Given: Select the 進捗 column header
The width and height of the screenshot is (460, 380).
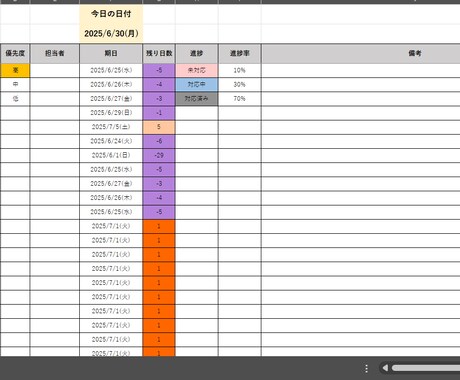Looking at the screenshot, I should [197, 53].
